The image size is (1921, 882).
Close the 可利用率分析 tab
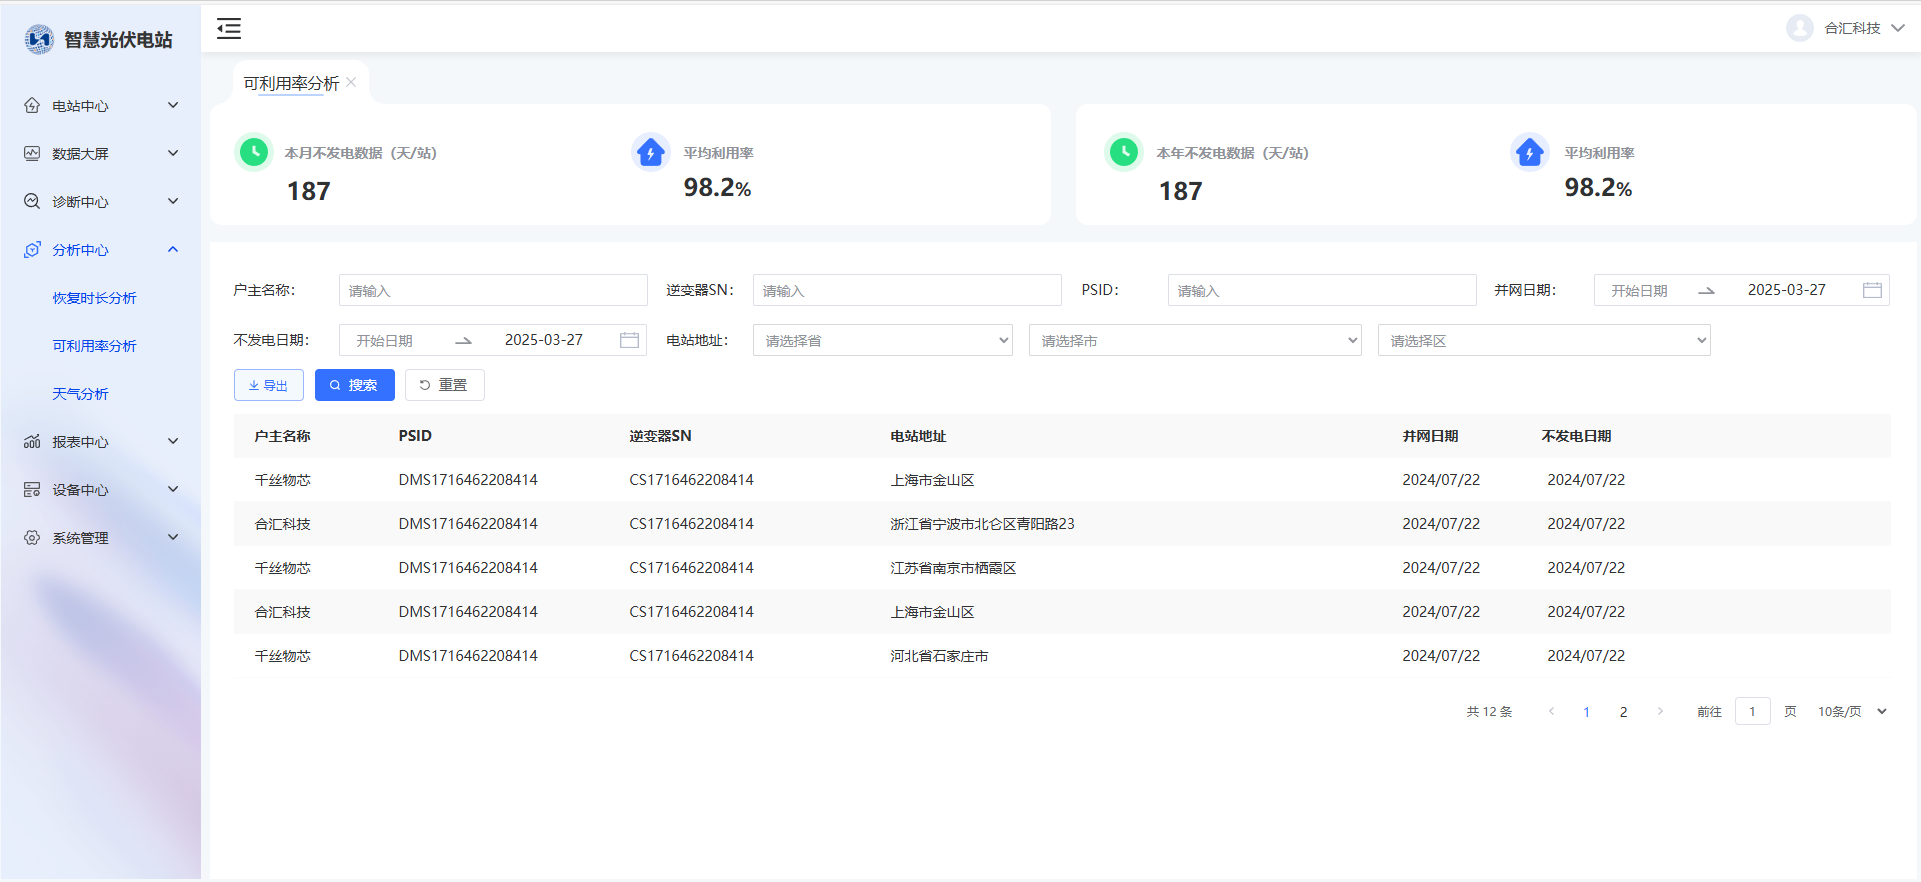point(351,83)
